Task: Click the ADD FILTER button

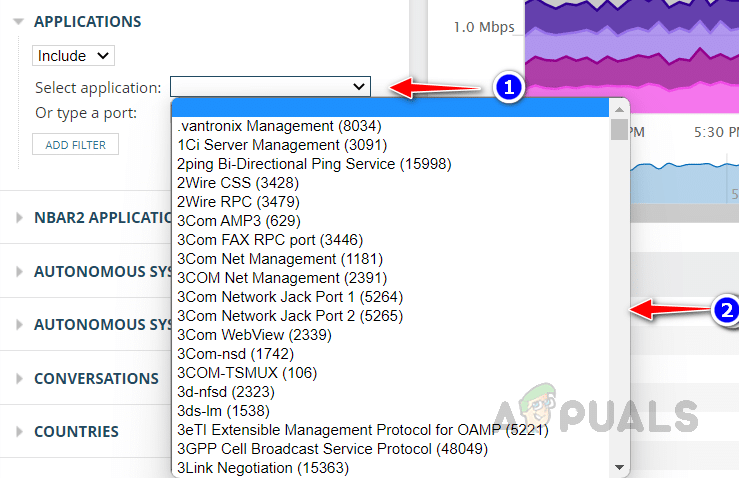Action: pyautogui.click(x=75, y=145)
